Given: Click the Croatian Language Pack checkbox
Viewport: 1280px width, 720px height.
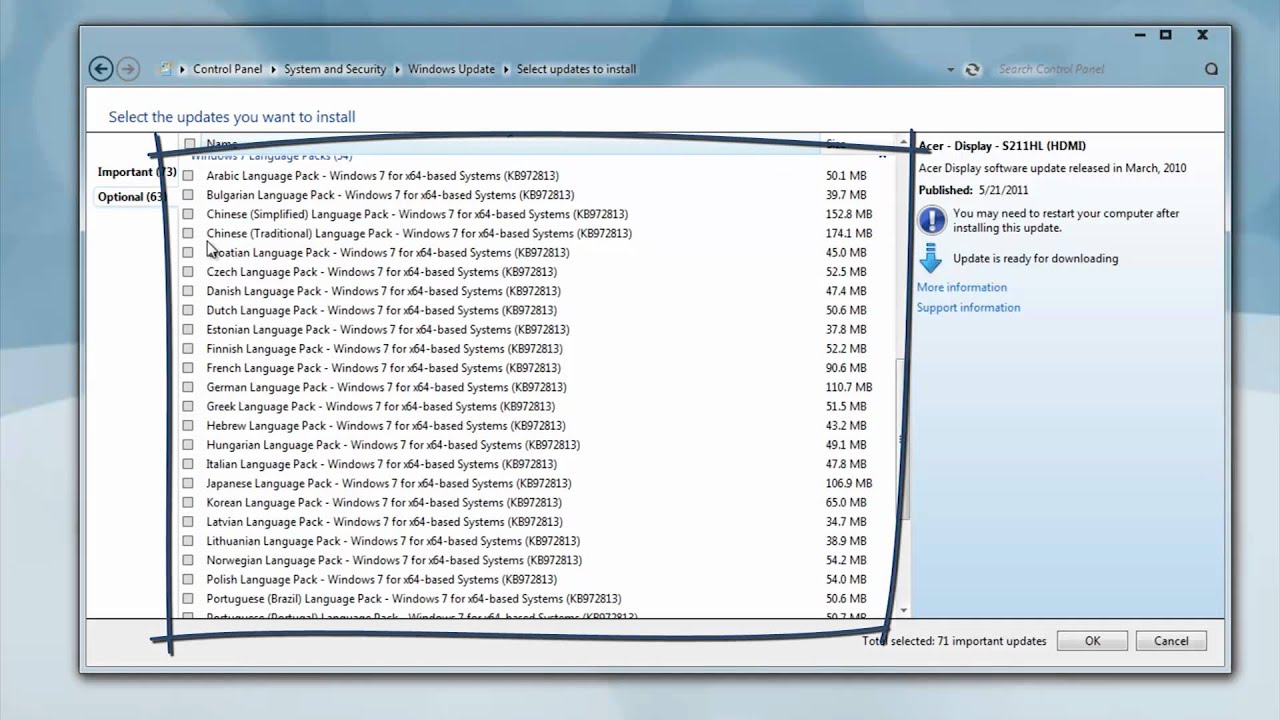Looking at the screenshot, I should click(x=188, y=253).
